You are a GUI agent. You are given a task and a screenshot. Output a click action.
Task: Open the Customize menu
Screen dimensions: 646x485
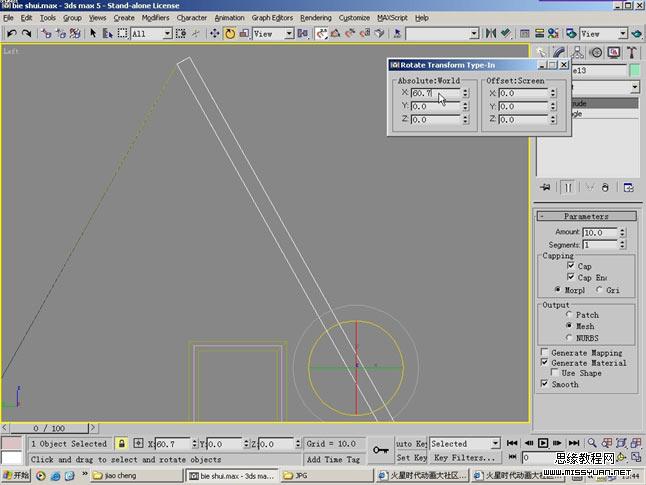(x=354, y=18)
